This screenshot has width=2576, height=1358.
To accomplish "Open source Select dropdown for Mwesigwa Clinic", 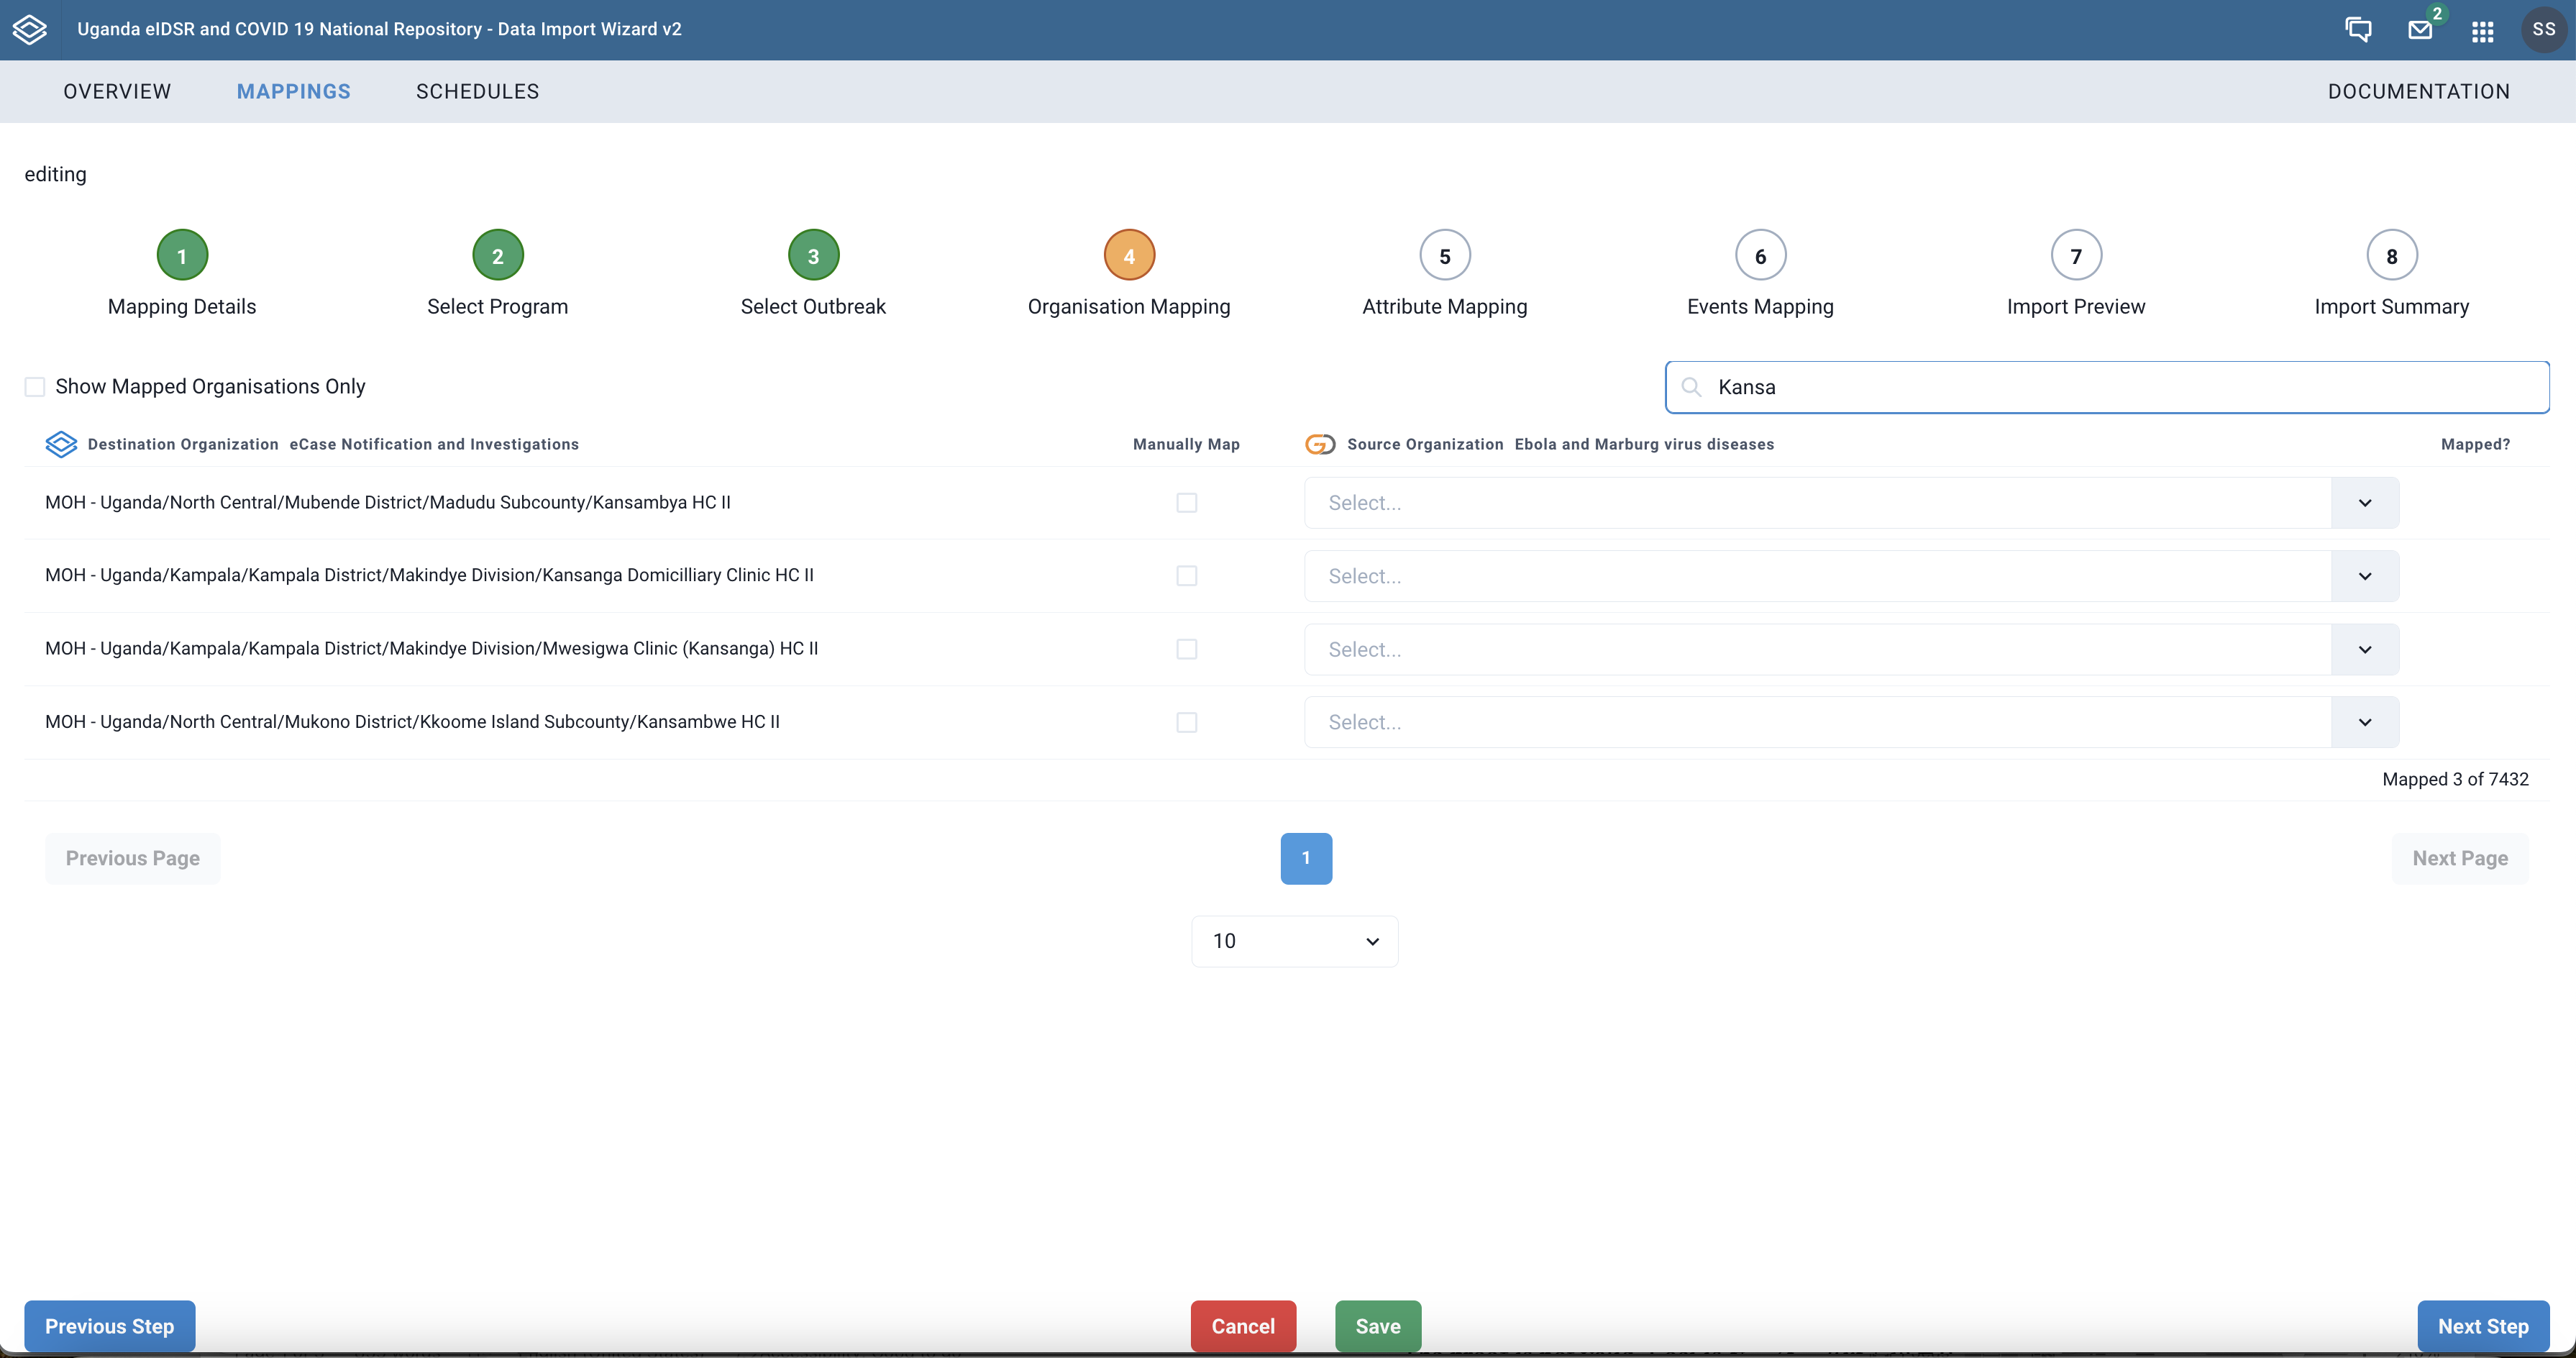I will click(x=1851, y=649).
